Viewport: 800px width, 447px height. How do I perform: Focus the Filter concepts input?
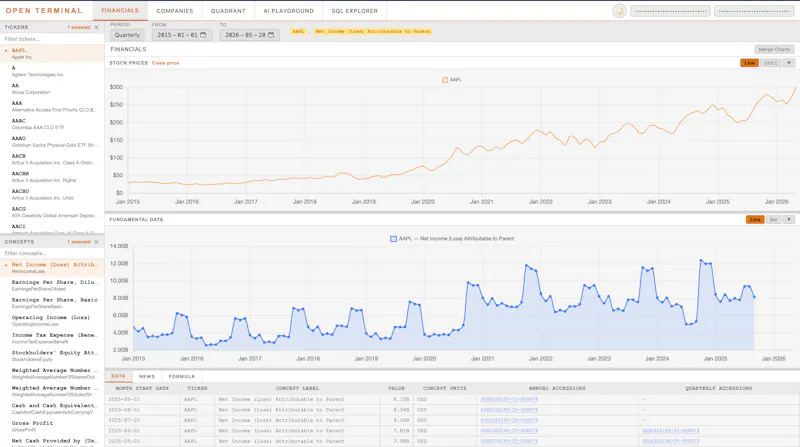52,253
